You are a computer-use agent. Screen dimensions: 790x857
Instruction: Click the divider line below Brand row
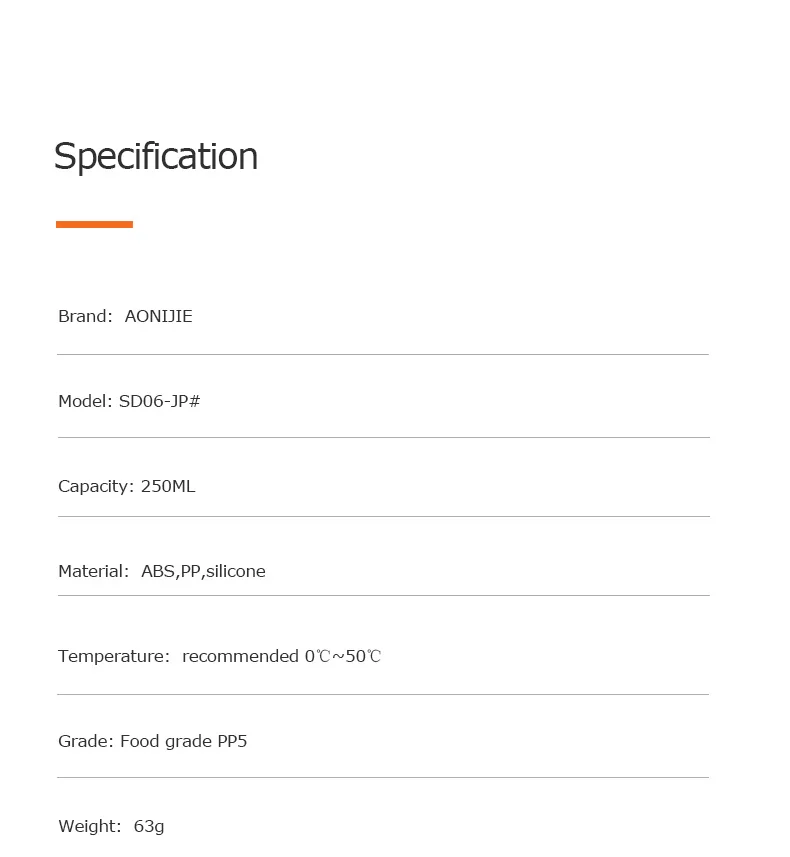pyautogui.click(x=383, y=354)
